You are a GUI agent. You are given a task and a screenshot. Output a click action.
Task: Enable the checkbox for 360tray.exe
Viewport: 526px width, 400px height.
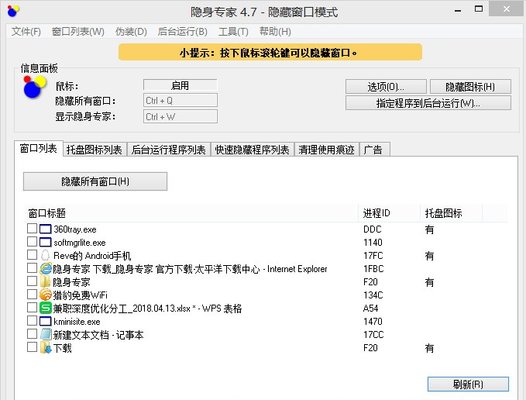click(x=32, y=229)
